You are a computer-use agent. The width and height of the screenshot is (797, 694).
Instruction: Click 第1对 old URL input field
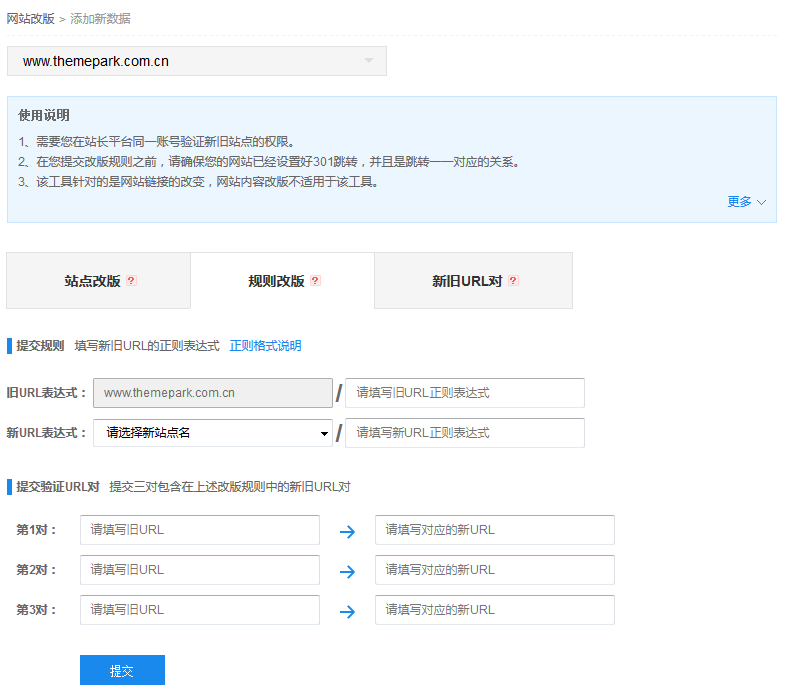[200, 530]
